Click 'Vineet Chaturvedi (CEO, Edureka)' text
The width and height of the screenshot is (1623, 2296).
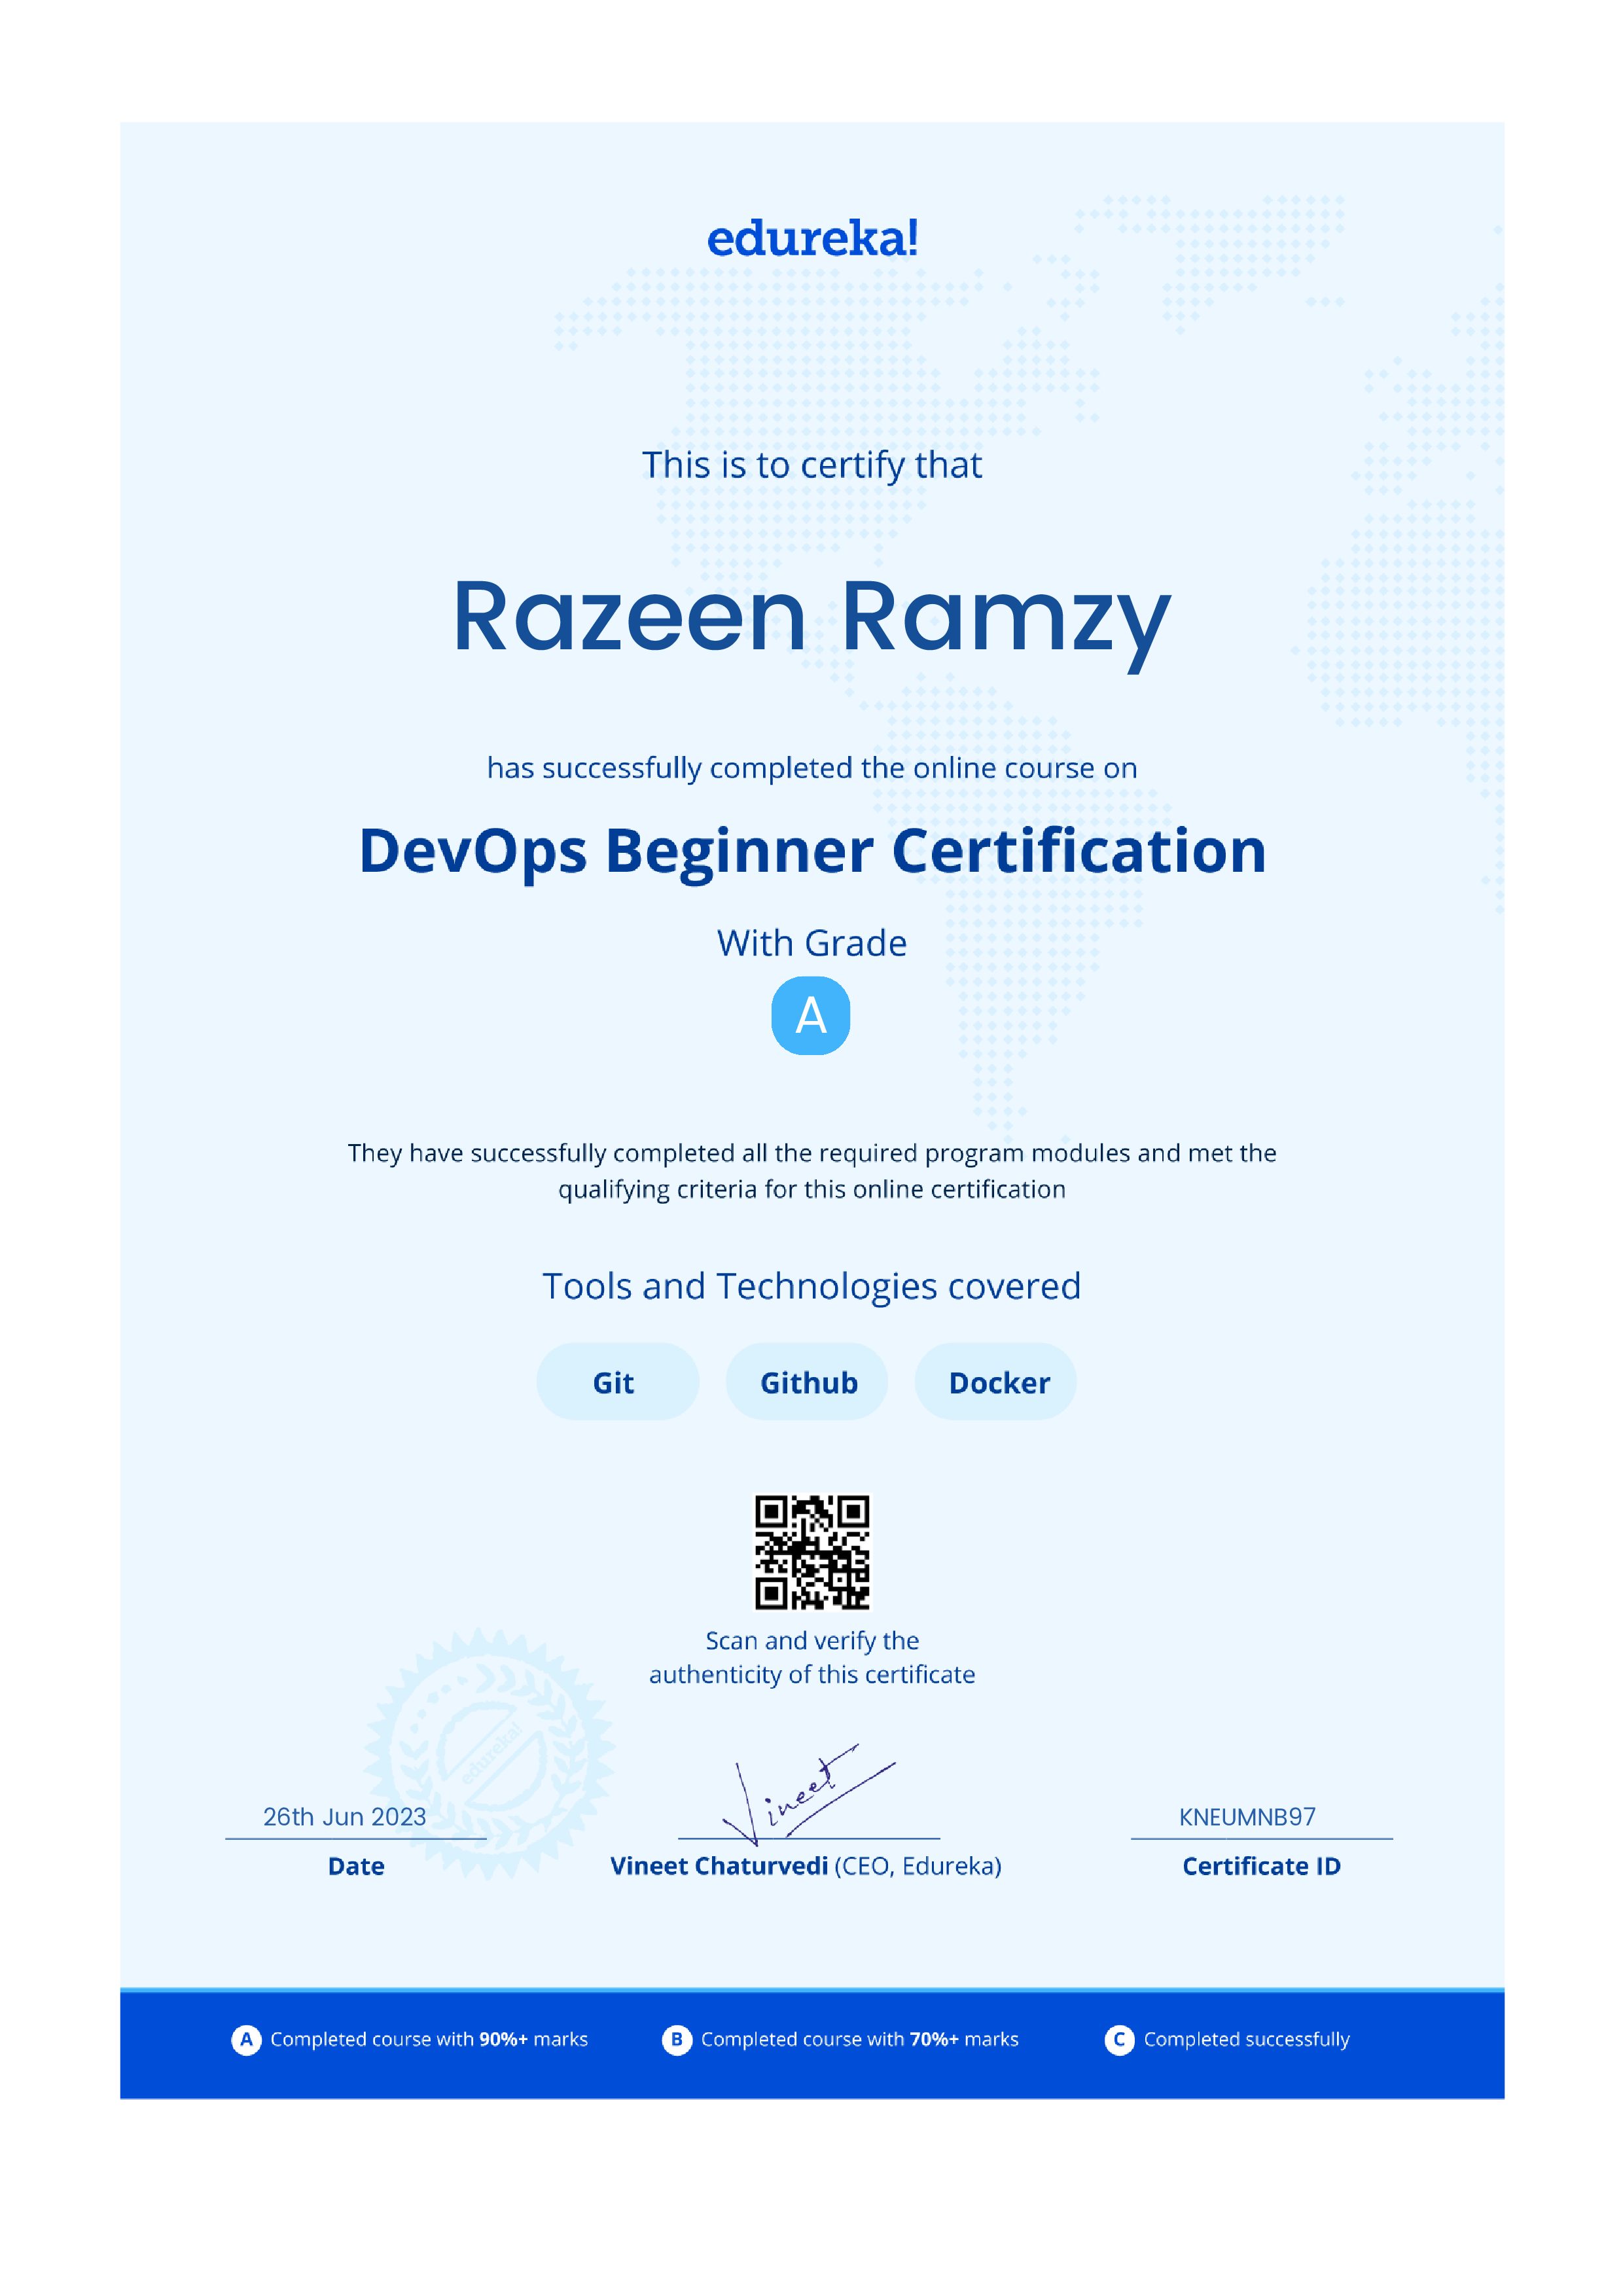coord(806,1867)
